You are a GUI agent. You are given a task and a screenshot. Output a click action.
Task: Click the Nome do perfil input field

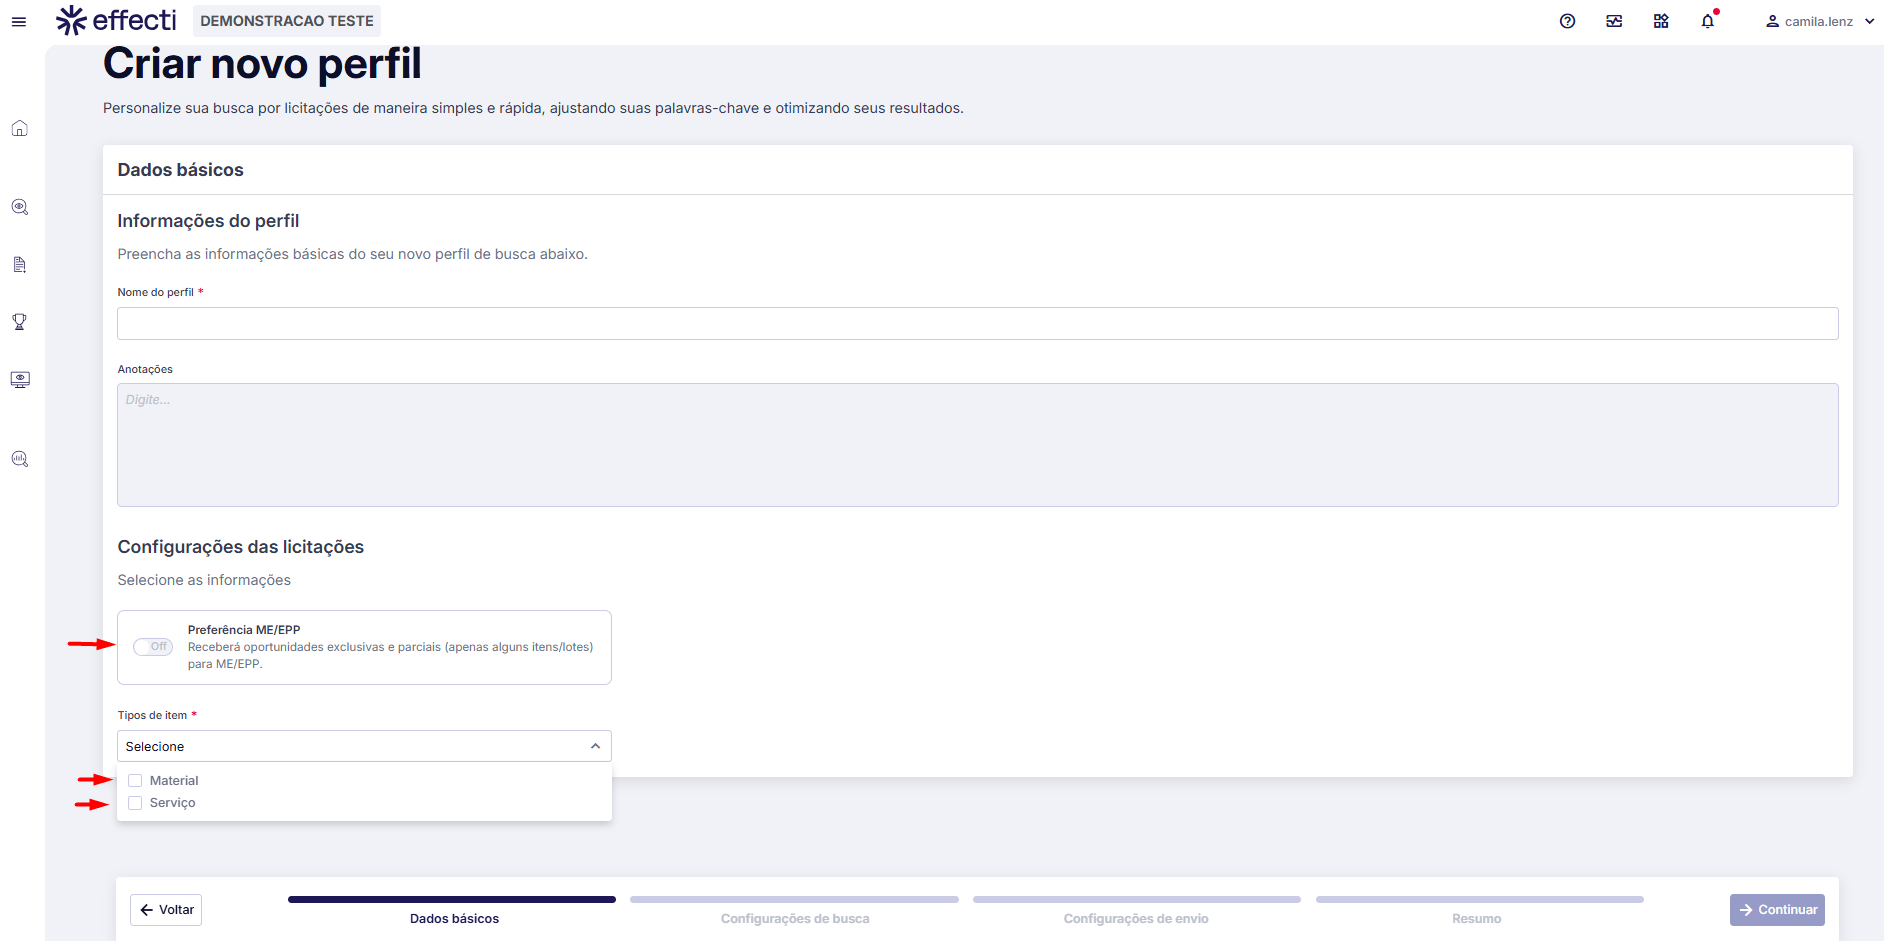tap(977, 324)
